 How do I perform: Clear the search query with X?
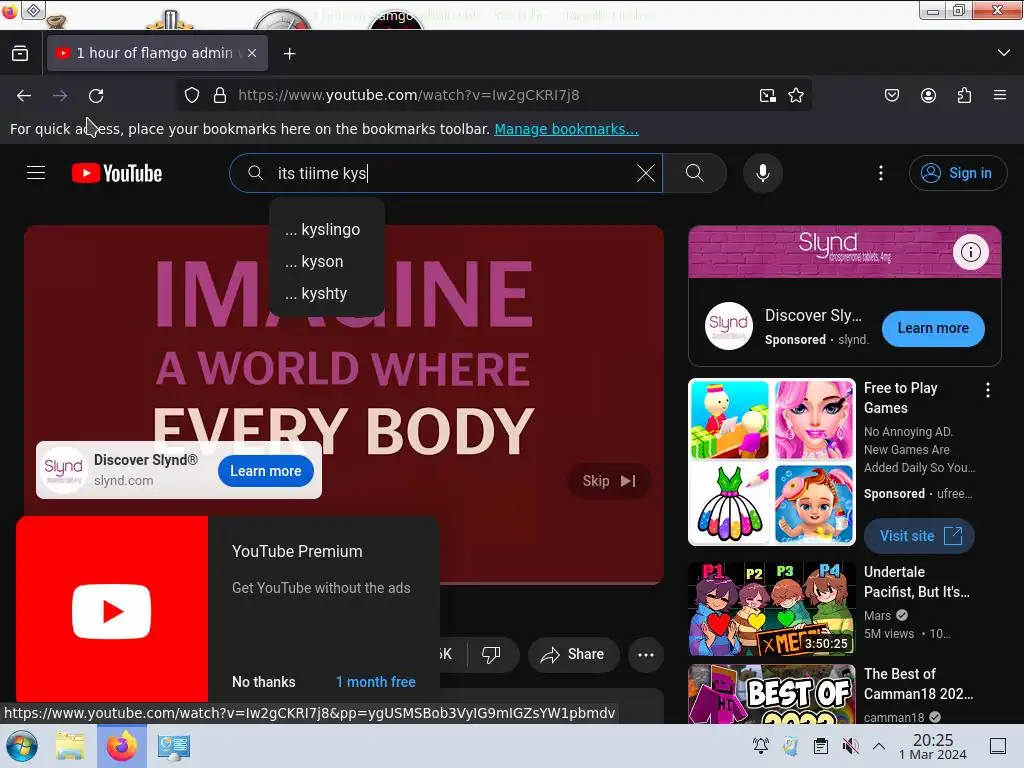646,173
